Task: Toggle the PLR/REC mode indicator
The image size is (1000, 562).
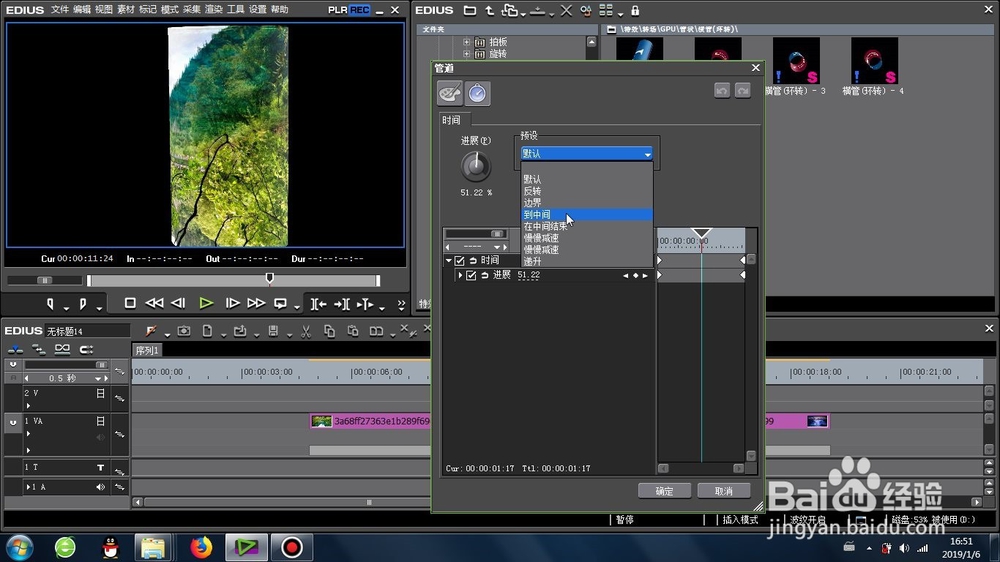Action: [349, 10]
